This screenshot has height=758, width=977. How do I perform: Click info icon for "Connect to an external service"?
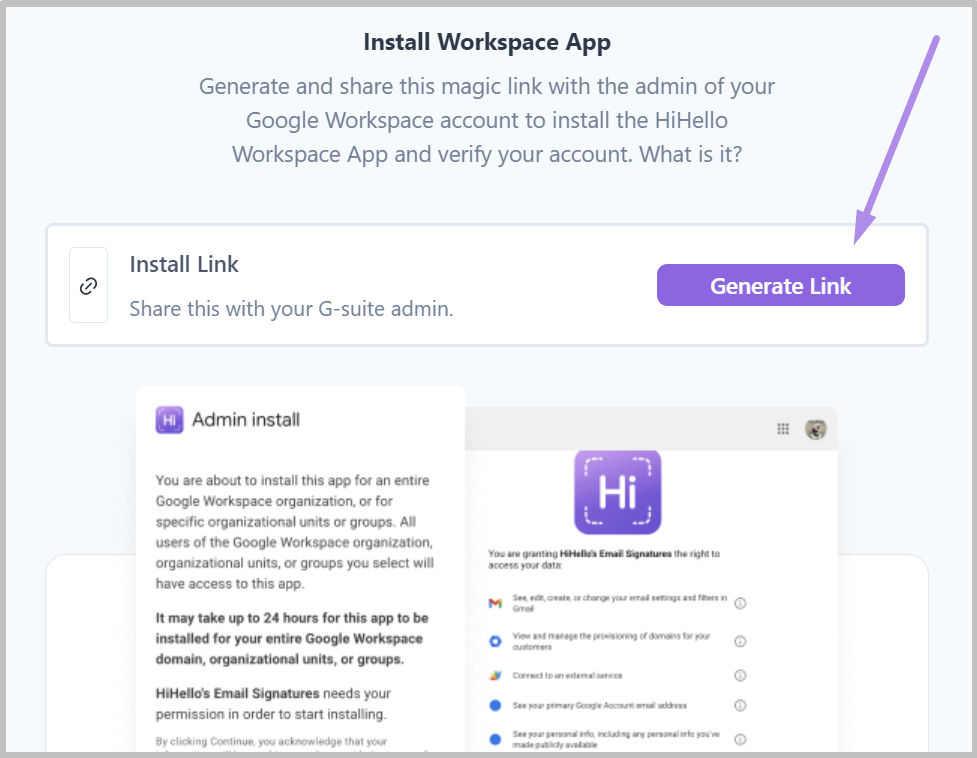click(740, 676)
